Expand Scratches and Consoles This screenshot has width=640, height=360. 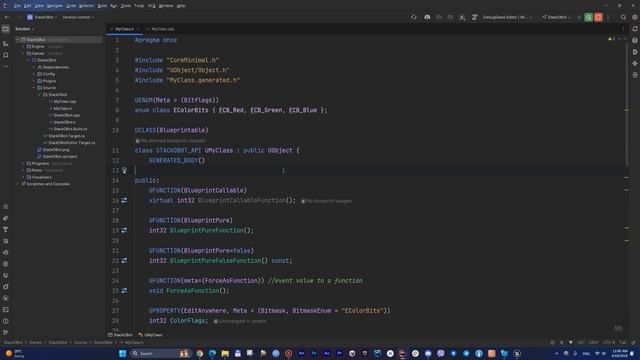pyautogui.click(x=18, y=184)
